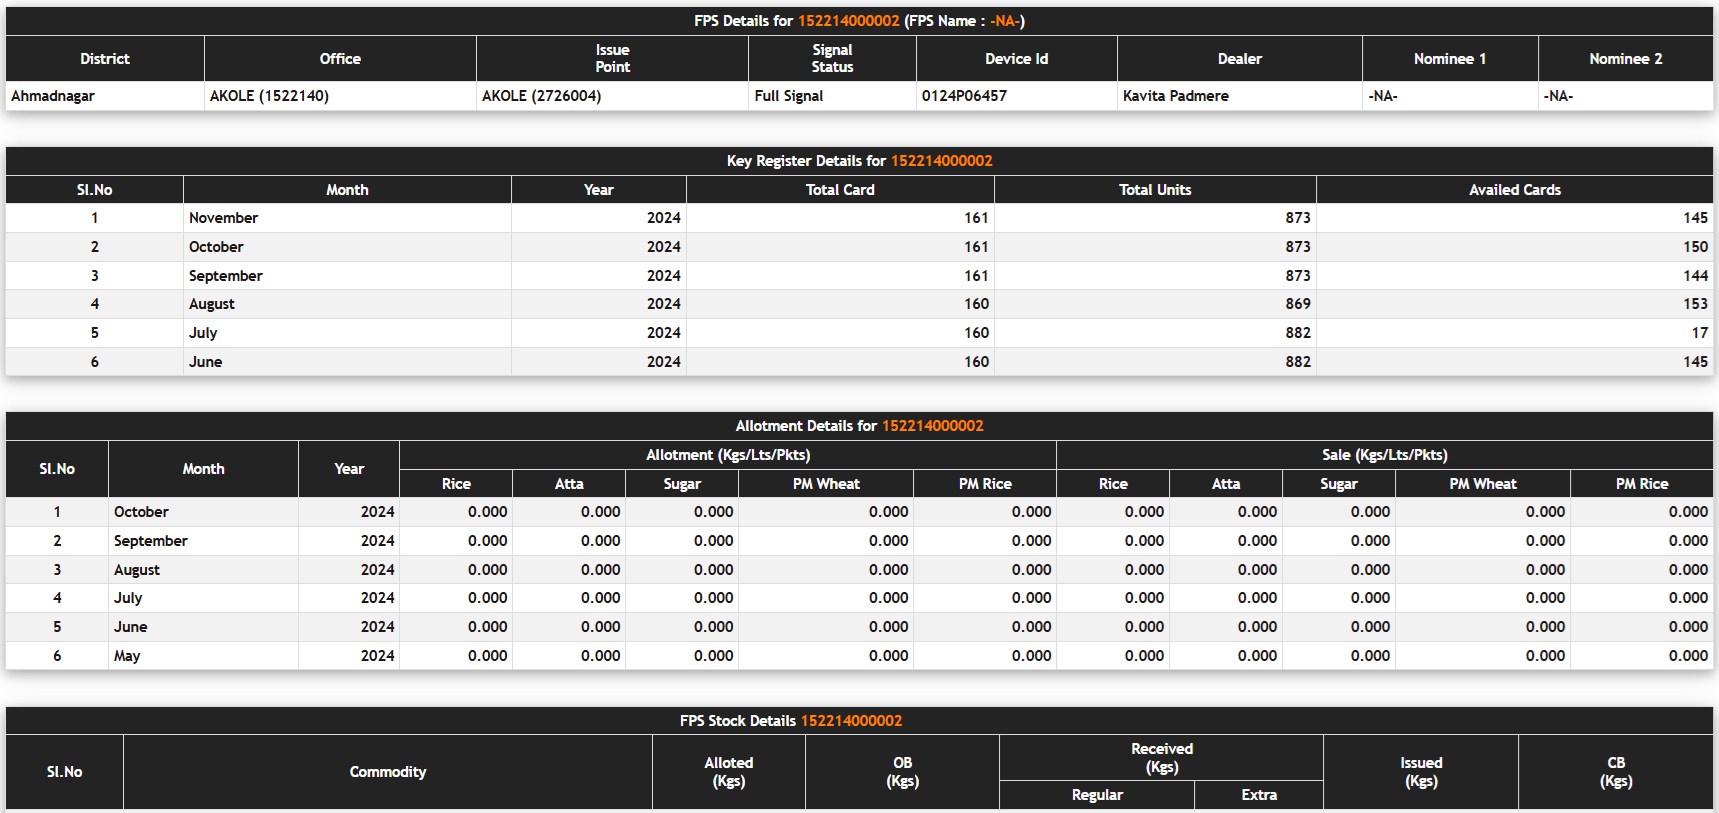
Task: Click the Total Units column header
Action: 1155,190
